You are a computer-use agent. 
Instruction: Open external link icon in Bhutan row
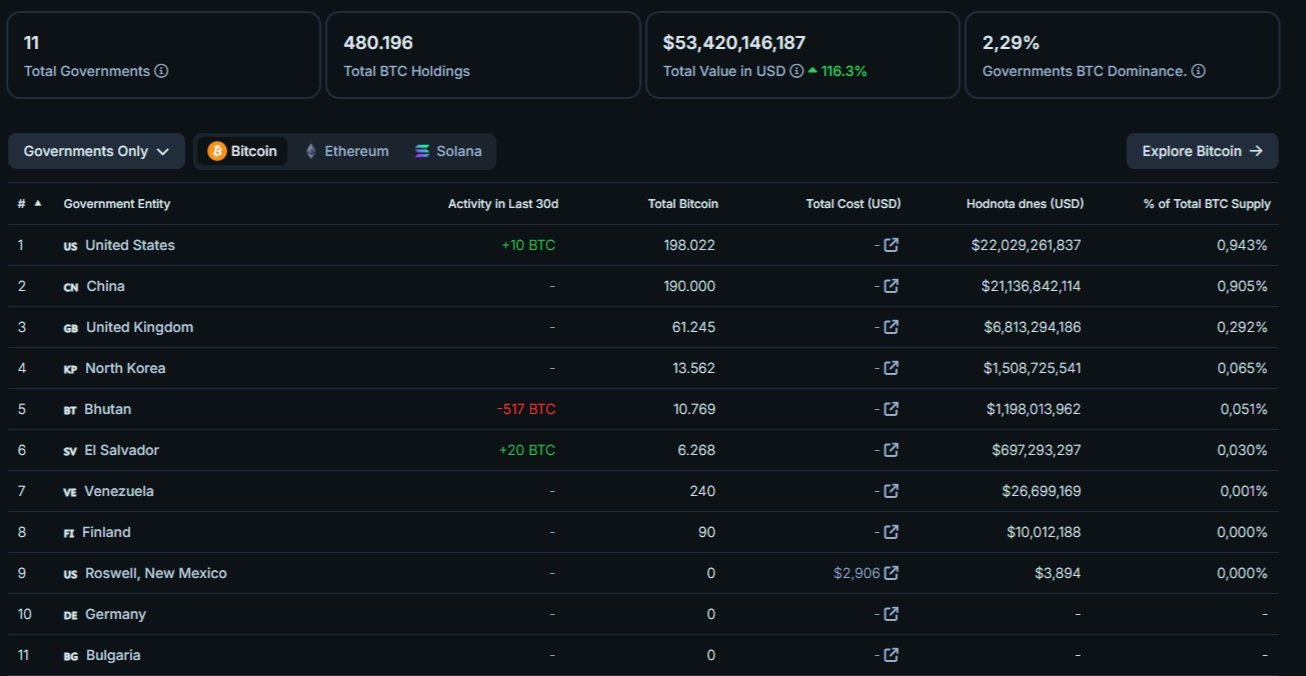coord(891,409)
